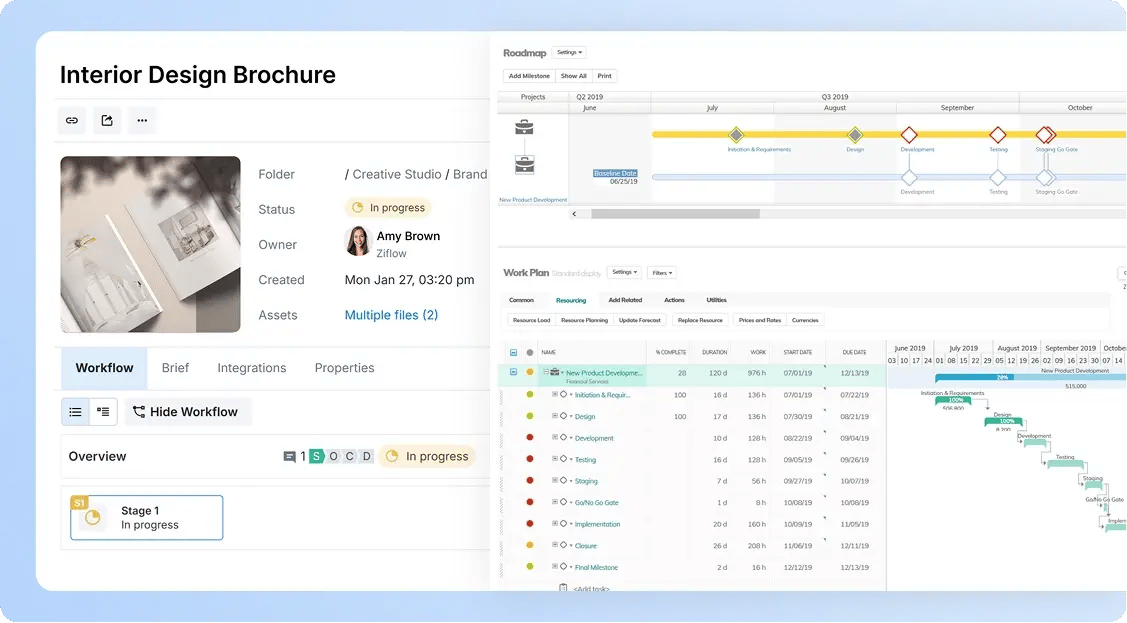Select the compact view icon beside list view
This screenshot has height=623, width=1127.
[101, 411]
